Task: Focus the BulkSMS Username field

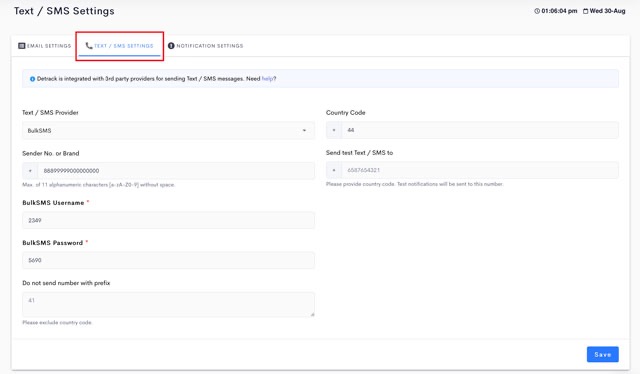Action: [x=168, y=220]
